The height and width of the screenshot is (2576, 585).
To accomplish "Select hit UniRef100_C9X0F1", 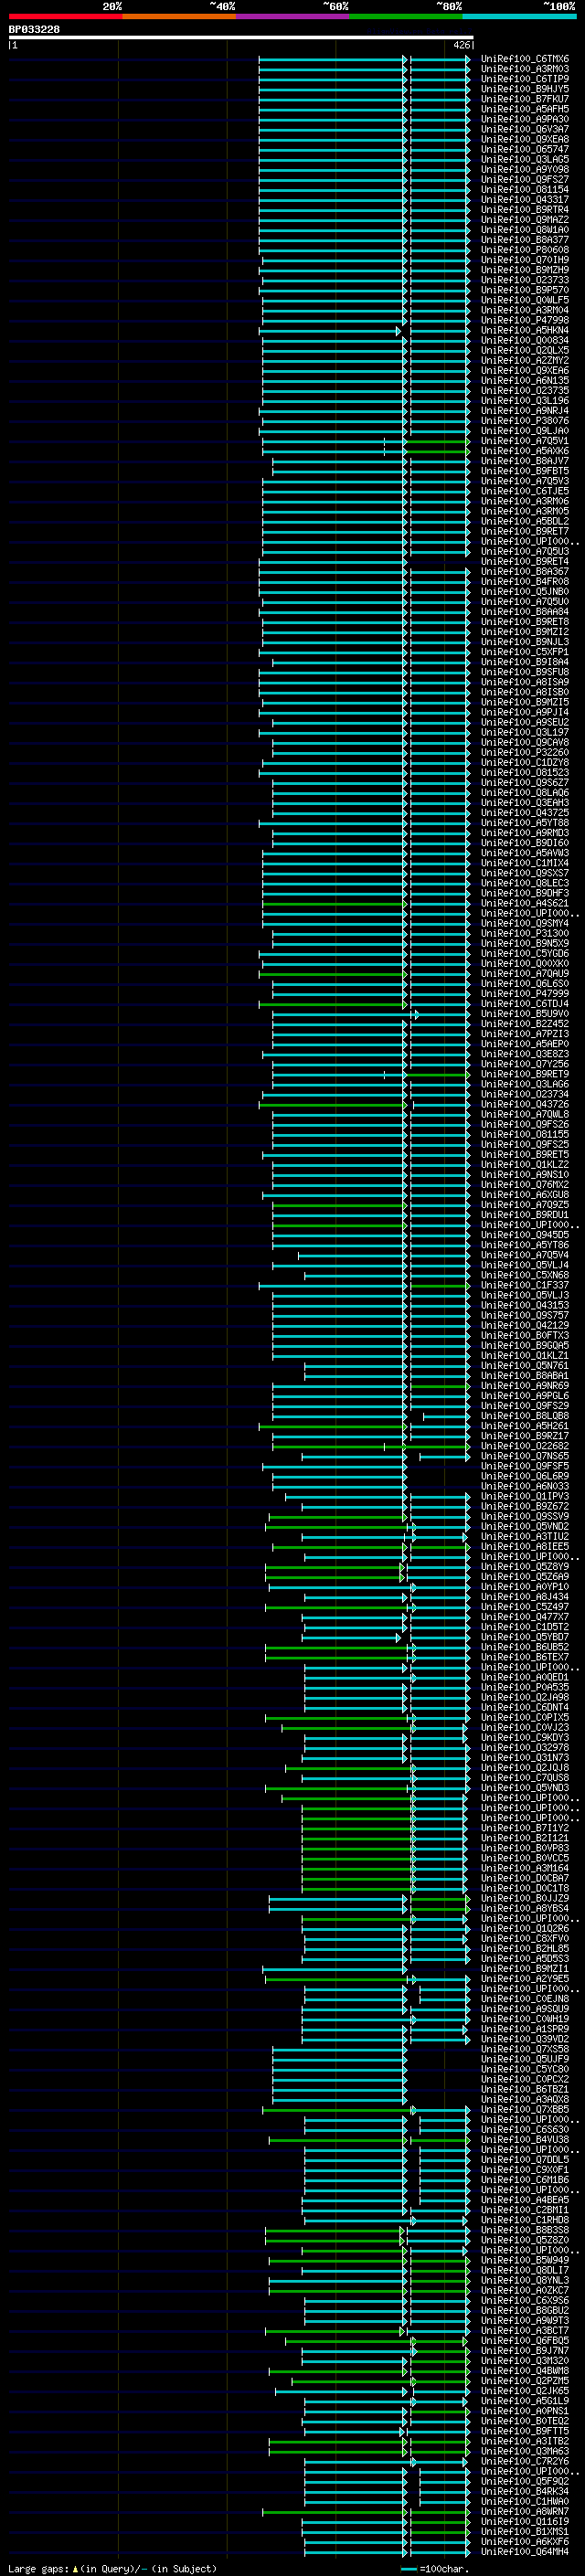I will (x=524, y=2170).
